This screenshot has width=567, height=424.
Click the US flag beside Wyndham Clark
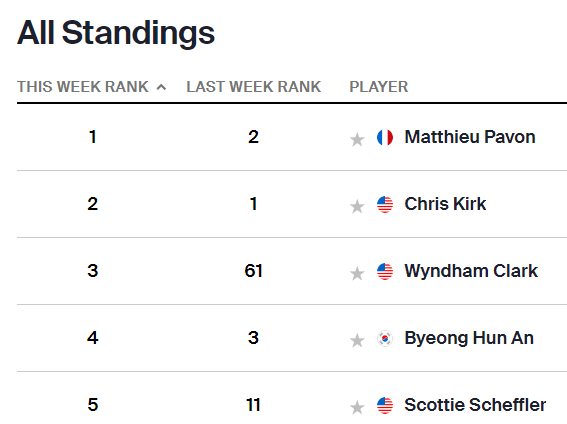(x=385, y=271)
